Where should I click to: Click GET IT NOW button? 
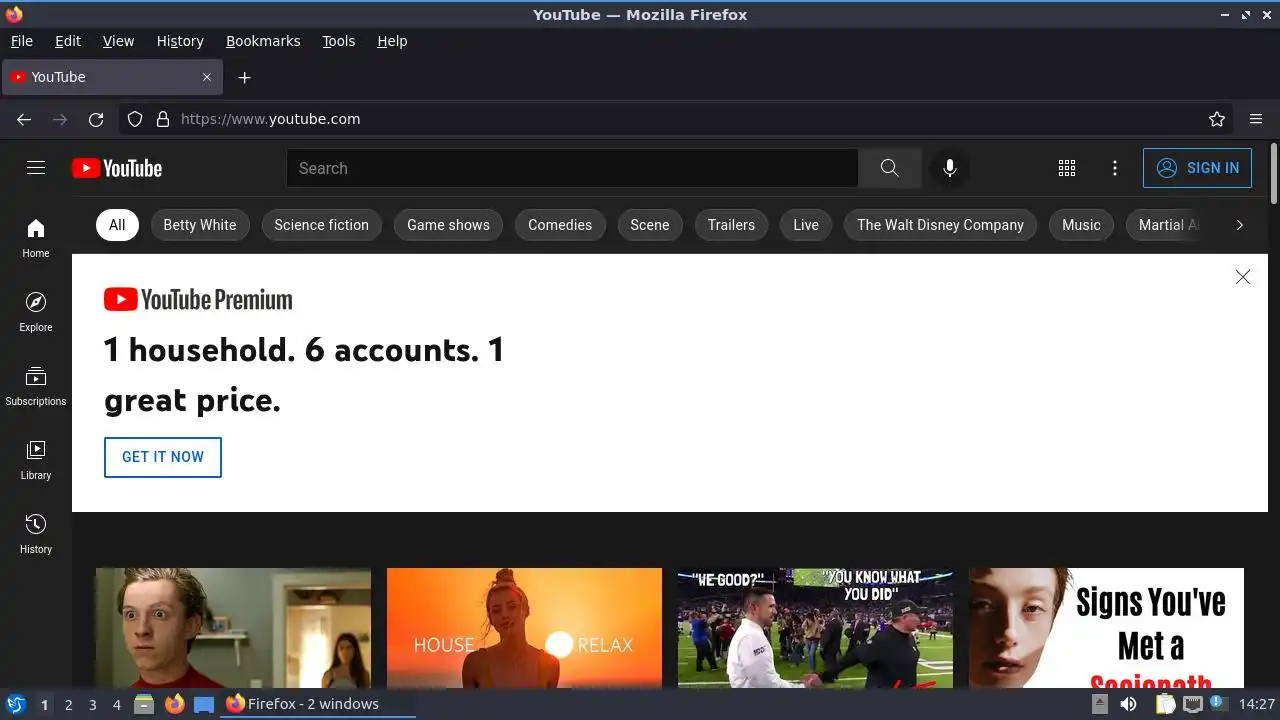pos(163,457)
